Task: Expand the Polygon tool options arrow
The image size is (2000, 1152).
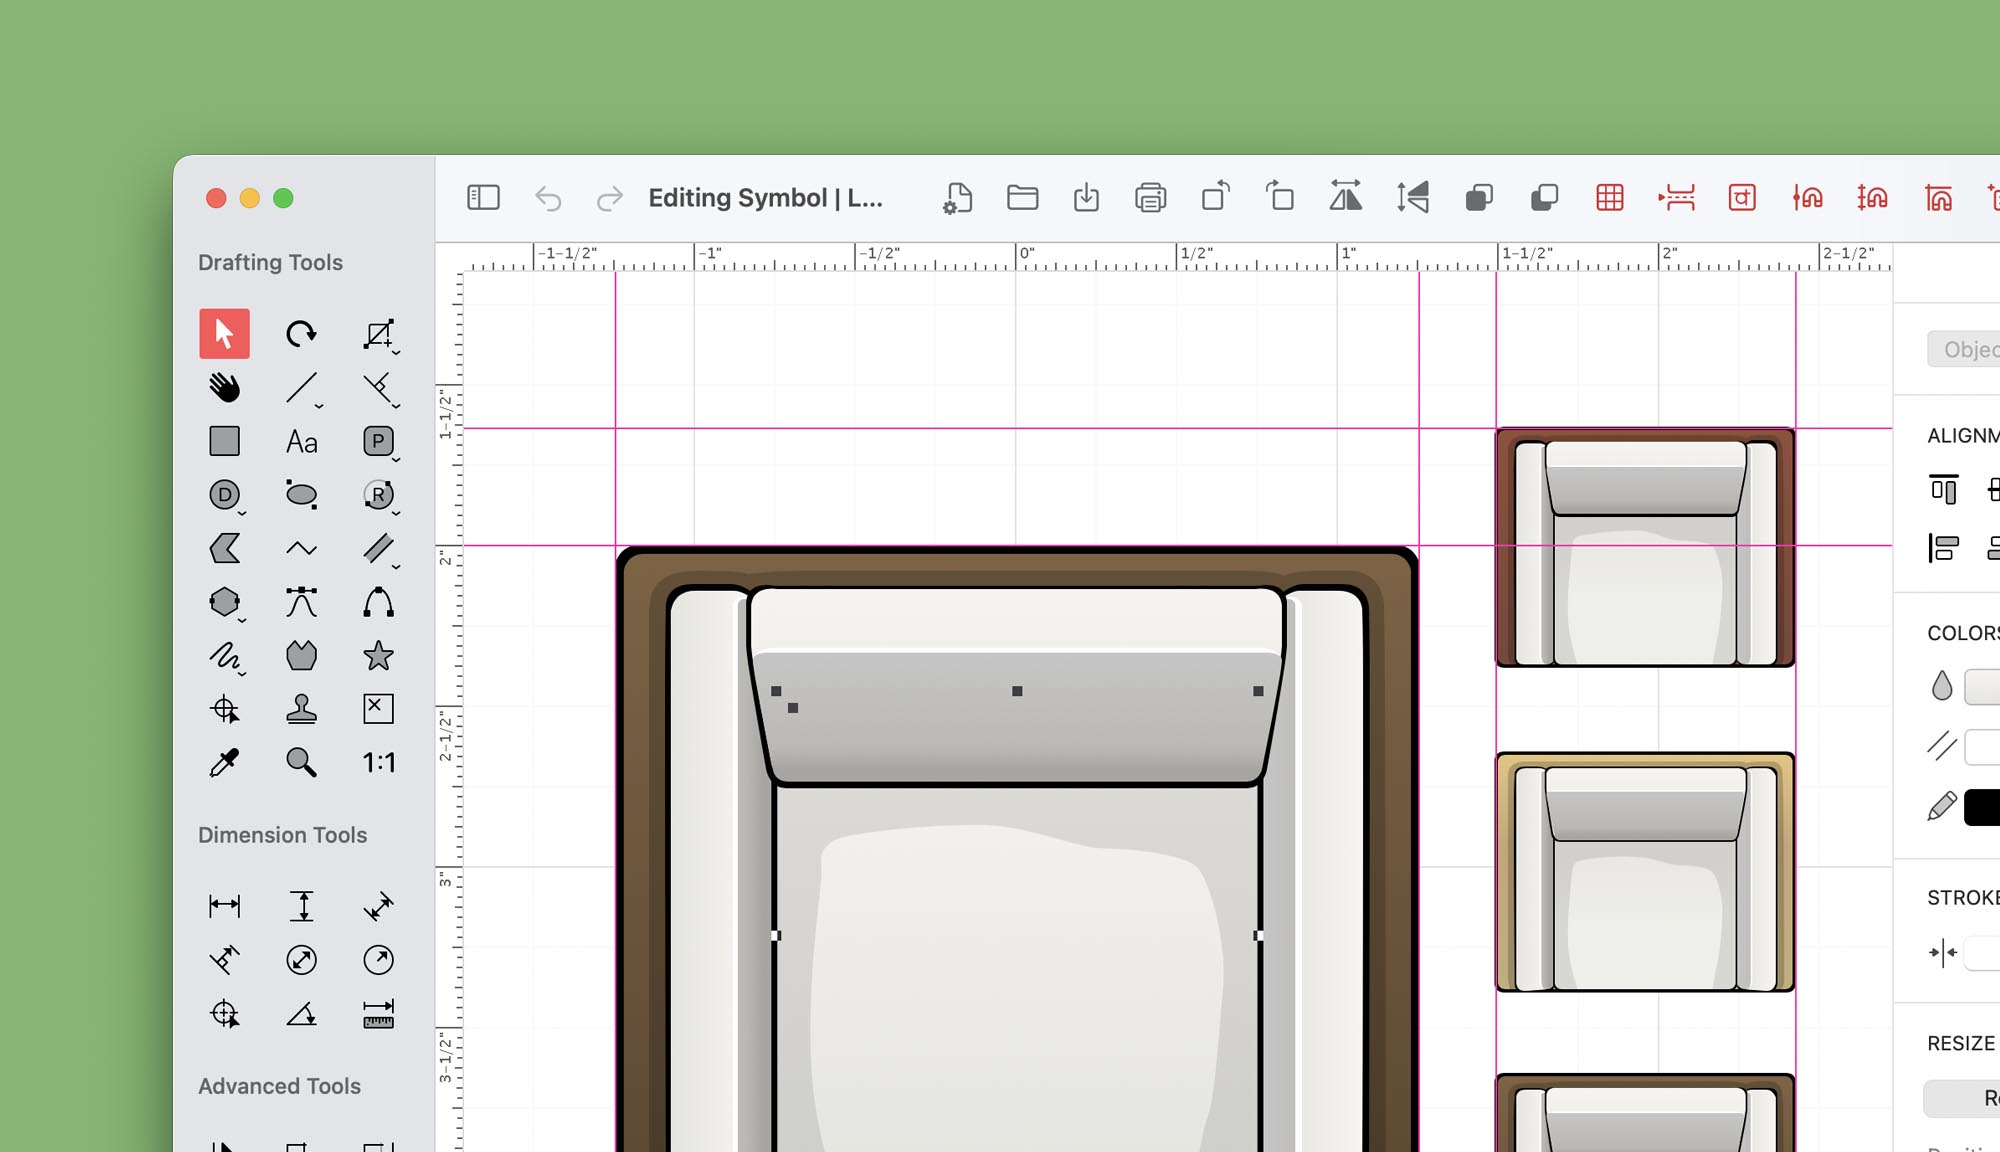Action: (x=242, y=621)
